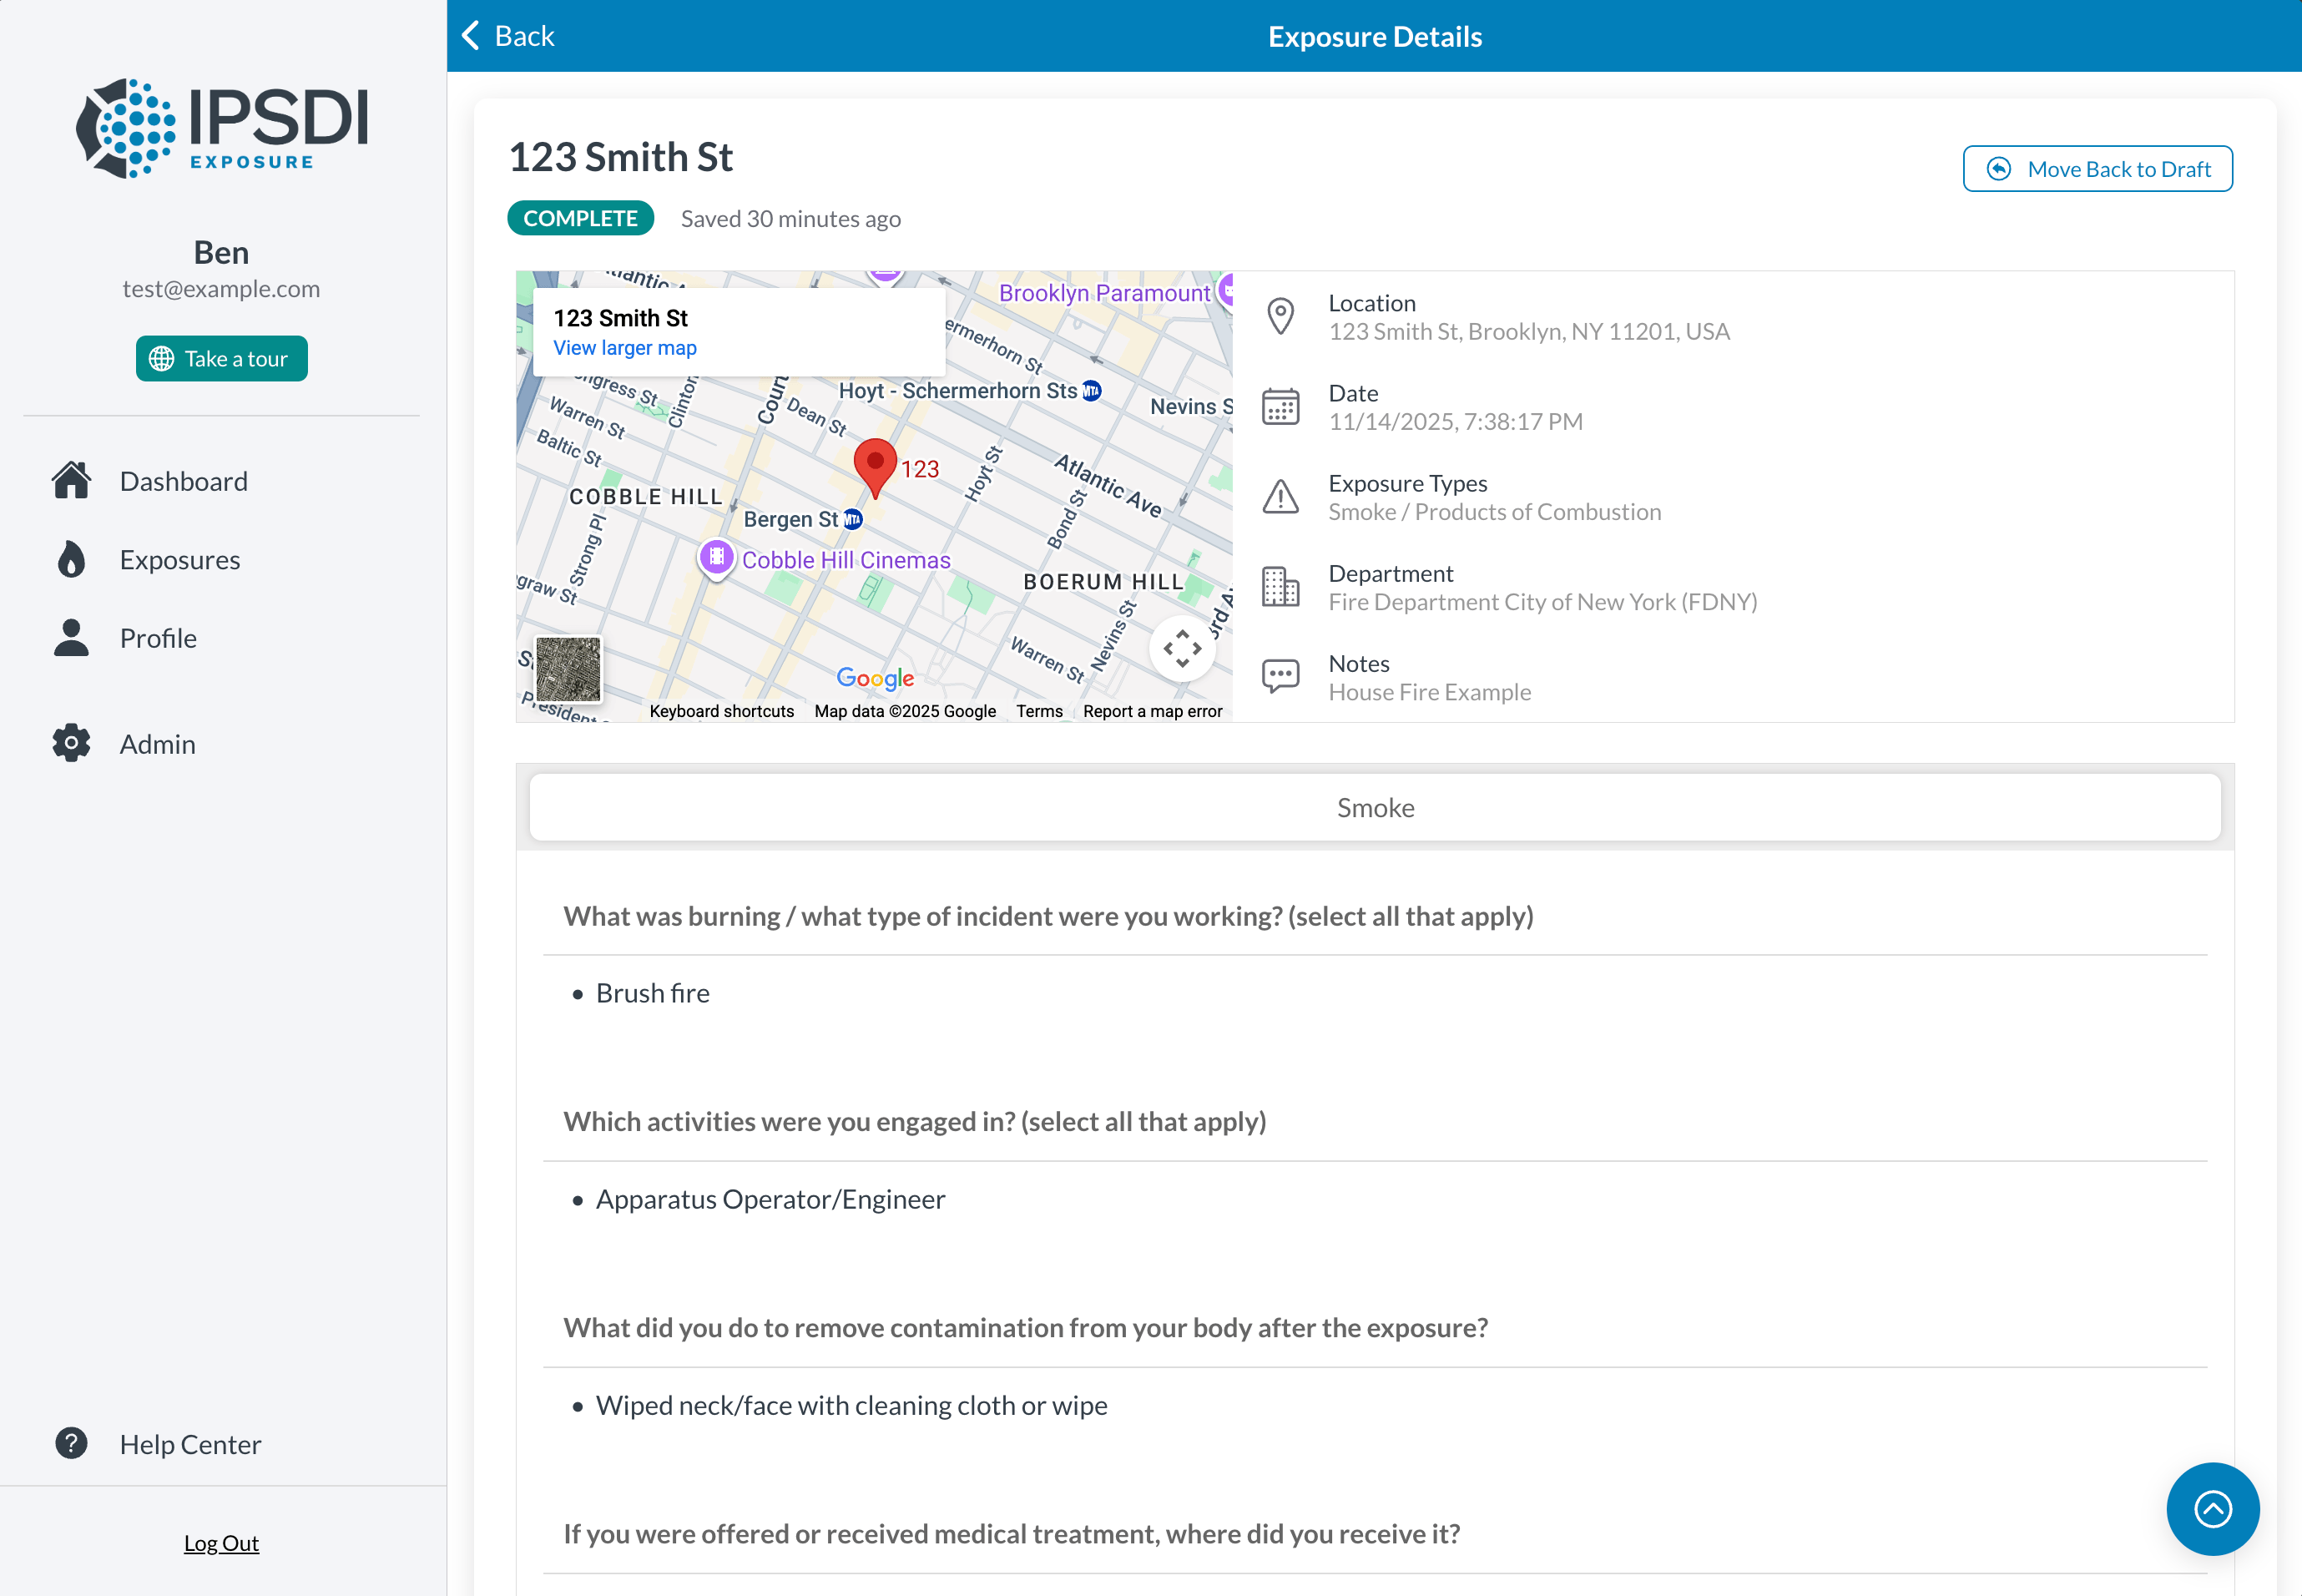The height and width of the screenshot is (1596, 2302).
Task: Click the Move Back to Draft button
Action: pos(2097,169)
